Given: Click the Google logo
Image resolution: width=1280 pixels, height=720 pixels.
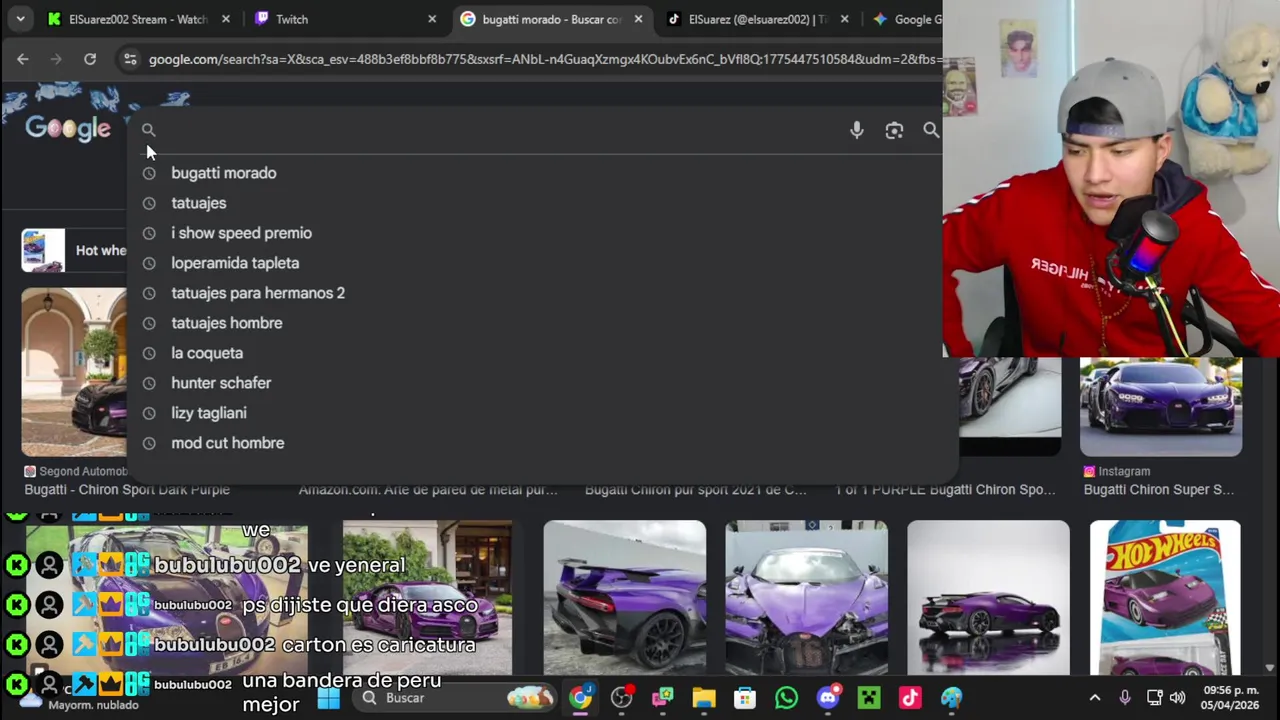Looking at the screenshot, I should 68,129.
